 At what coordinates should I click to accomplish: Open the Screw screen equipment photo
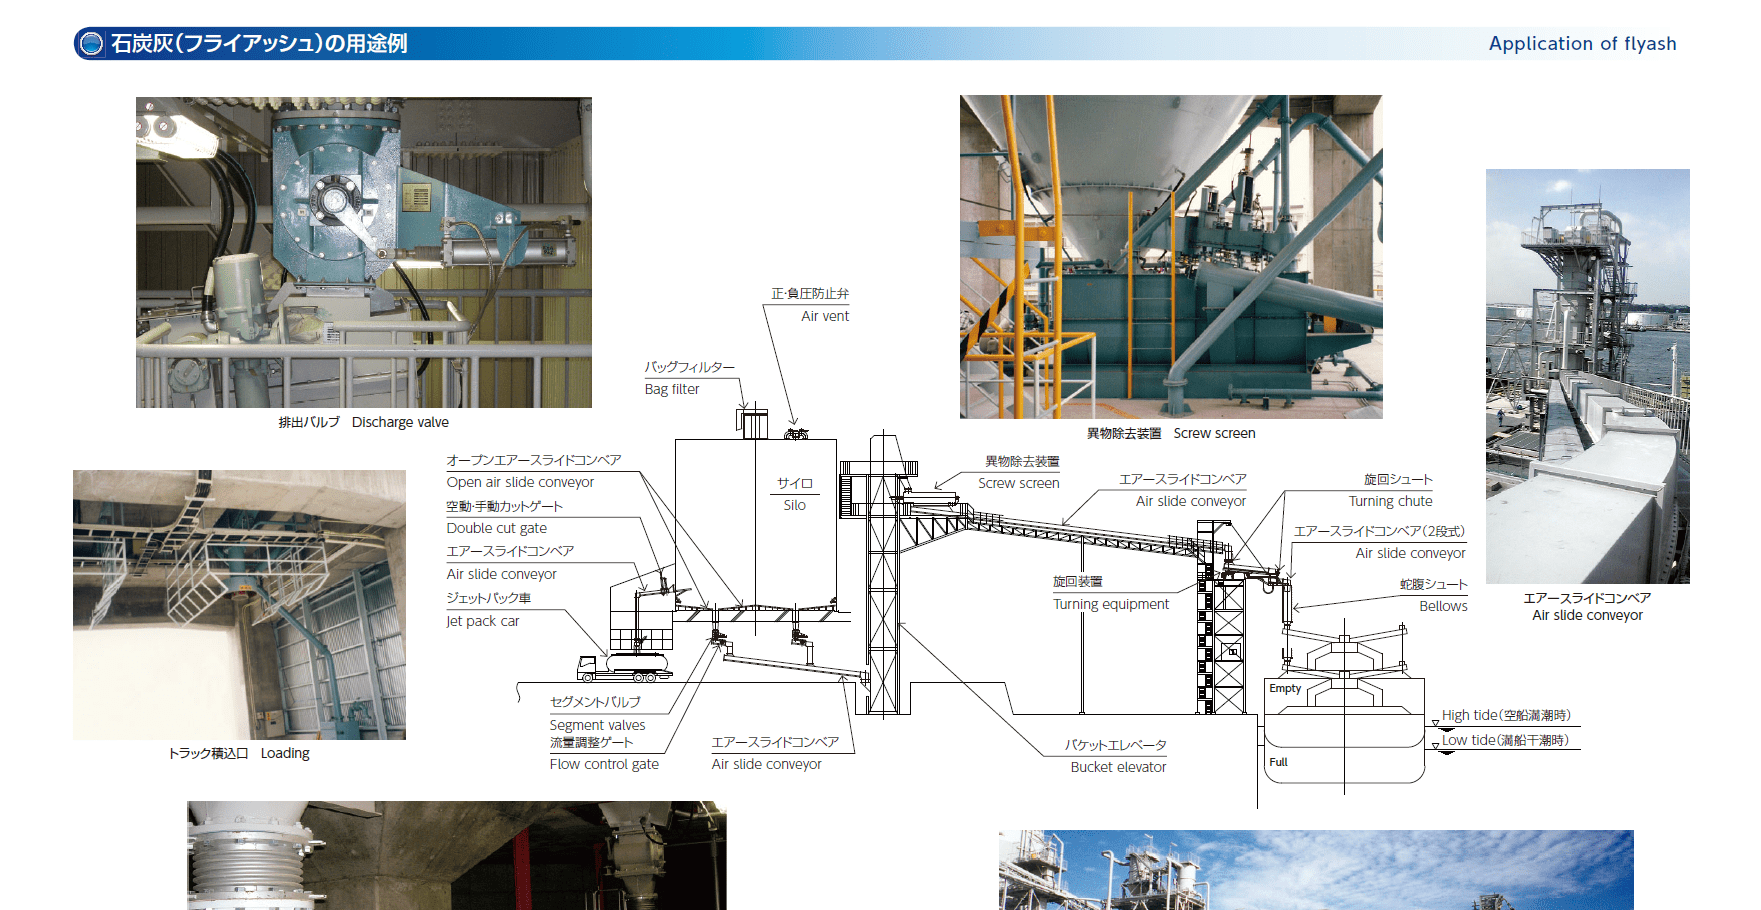[1171, 257]
